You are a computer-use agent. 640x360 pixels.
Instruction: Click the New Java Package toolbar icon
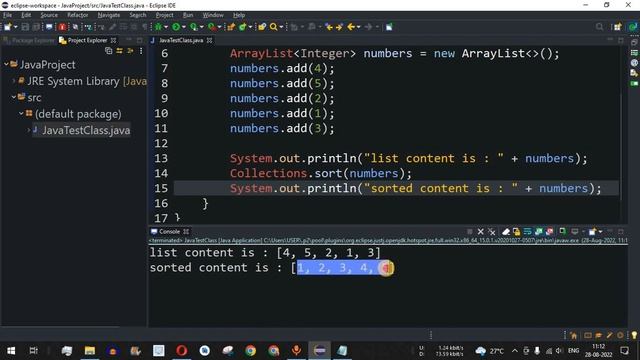231,27
